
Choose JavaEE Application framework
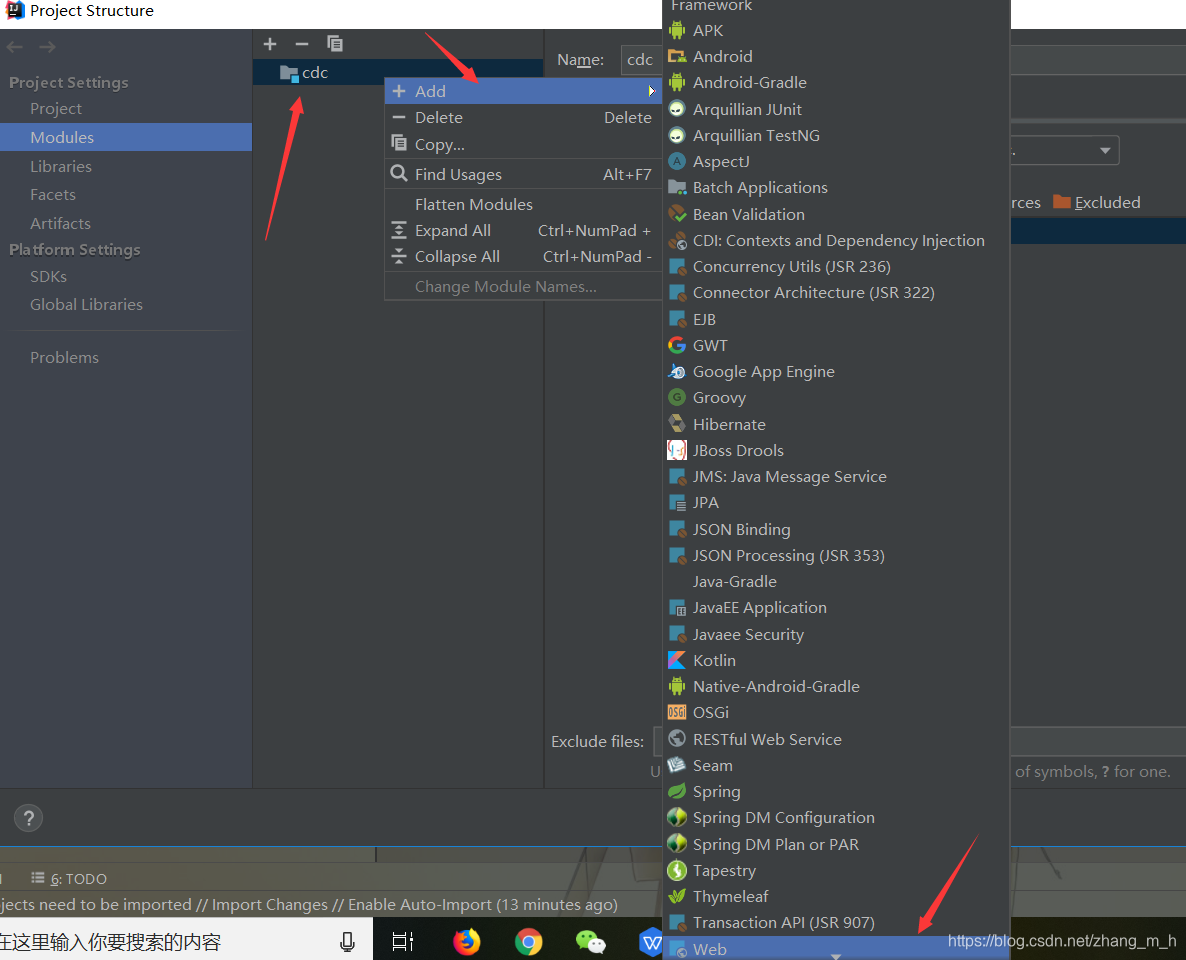(x=836, y=607)
